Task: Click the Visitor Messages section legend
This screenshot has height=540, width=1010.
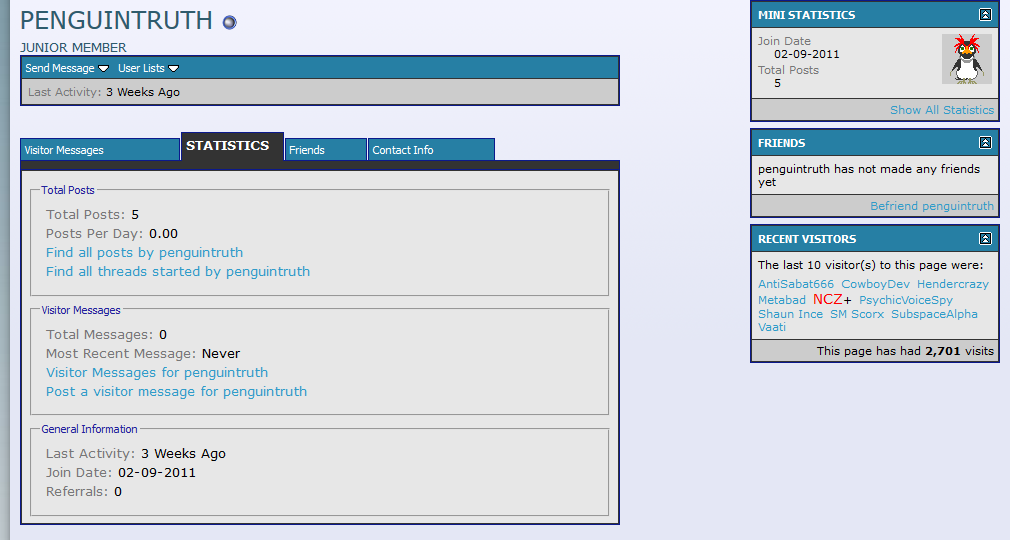Action: 81,310
